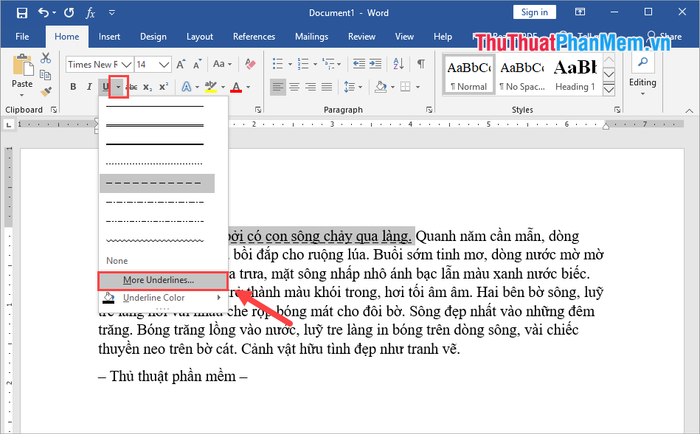The width and height of the screenshot is (700, 434).
Task: Expand the Styles gallery more arrow
Action: point(609,90)
